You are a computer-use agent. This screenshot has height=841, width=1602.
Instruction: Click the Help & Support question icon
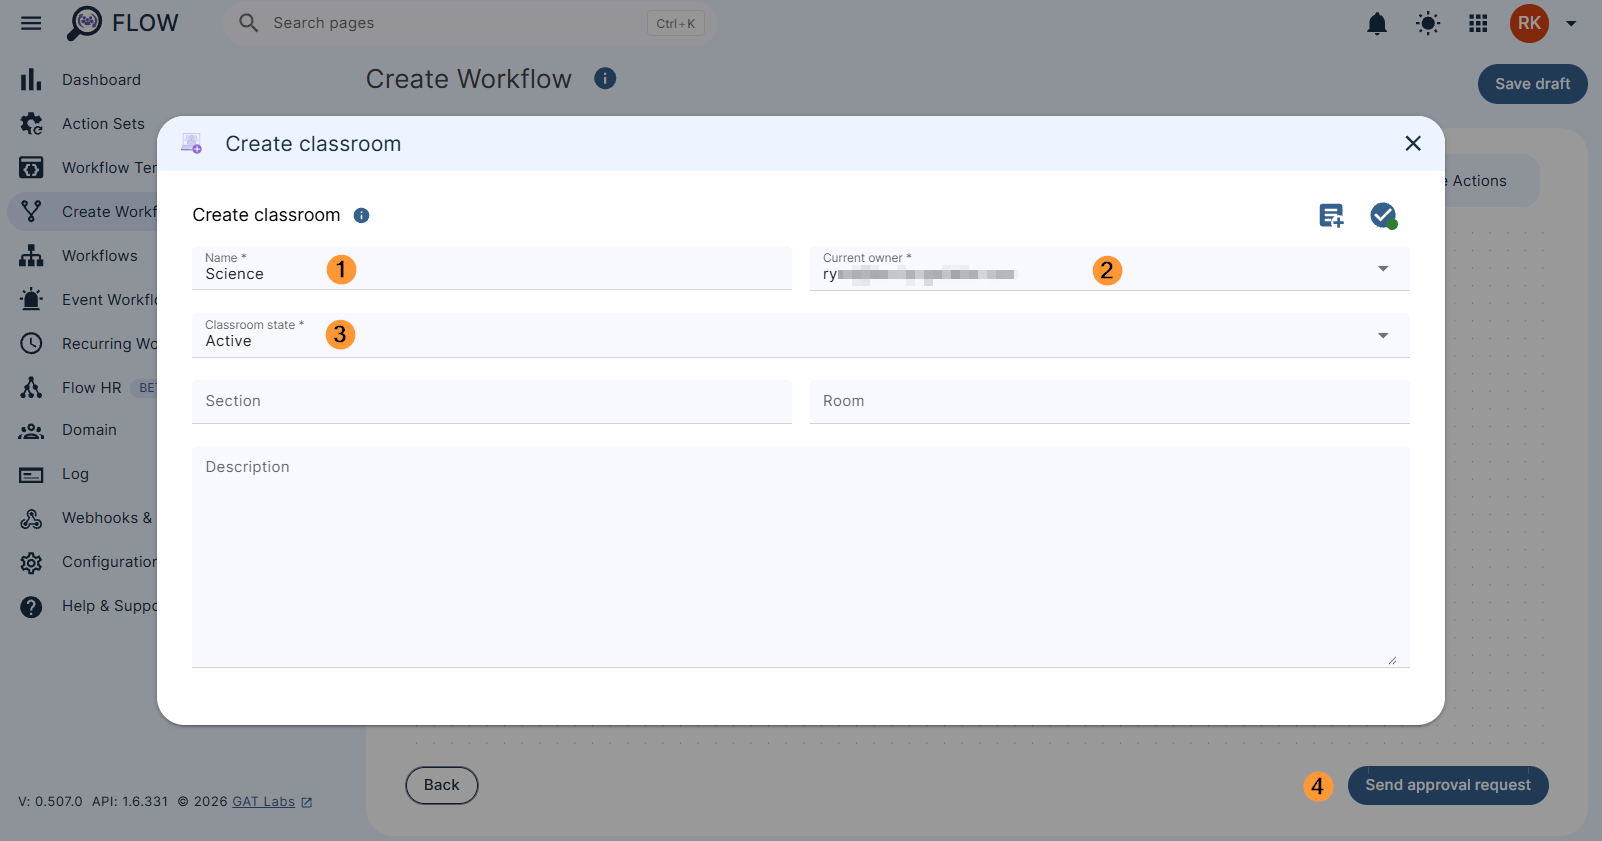[31, 607]
